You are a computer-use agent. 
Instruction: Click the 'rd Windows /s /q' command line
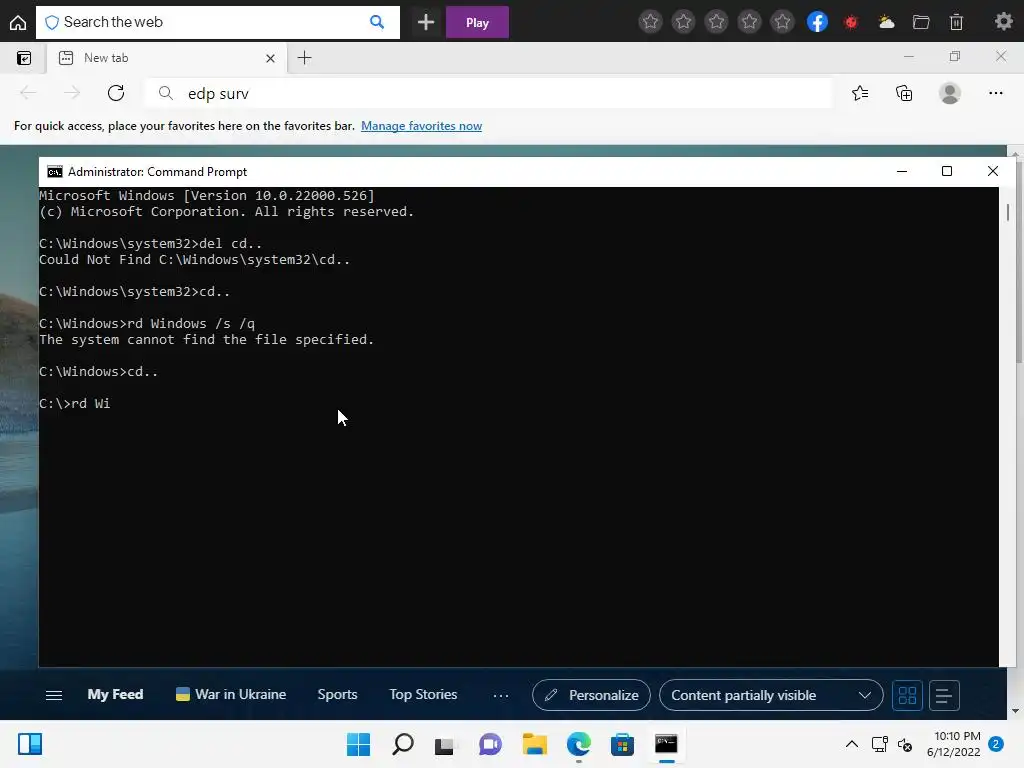click(147, 324)
